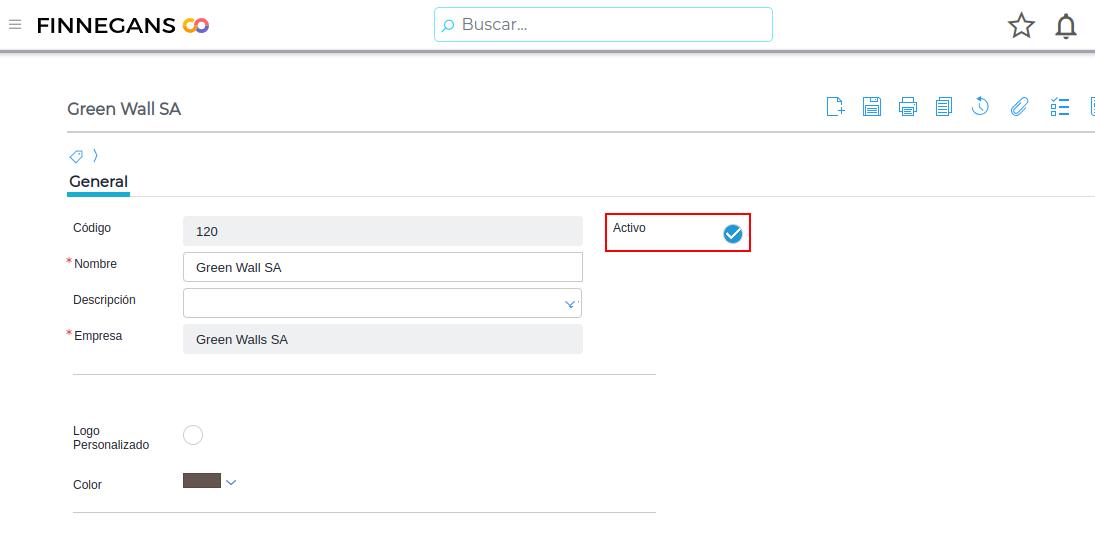Click the Activo label
Viewport: 1095px width, 537px height.
pos(629,228)
